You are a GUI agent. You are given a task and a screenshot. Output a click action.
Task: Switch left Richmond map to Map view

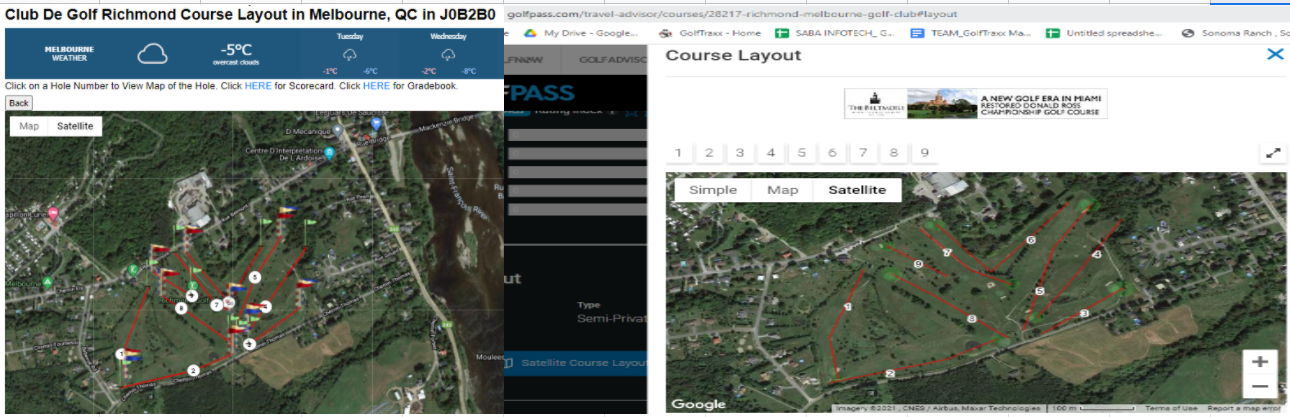click(29, 126)
